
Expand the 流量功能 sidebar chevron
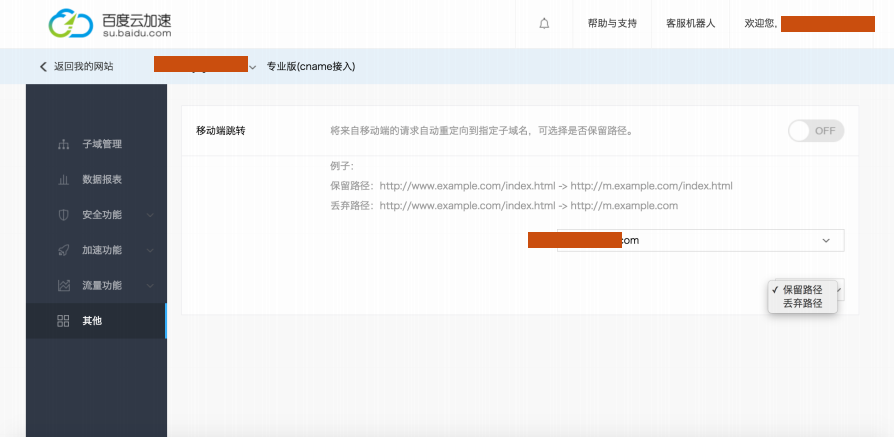point(150,285)
